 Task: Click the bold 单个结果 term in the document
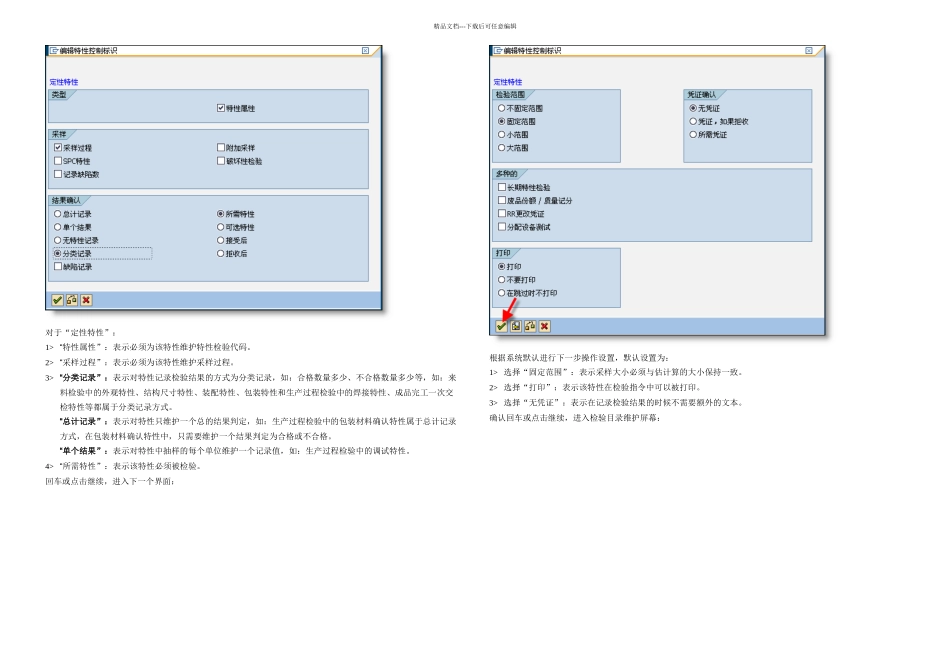pos(80,451)
